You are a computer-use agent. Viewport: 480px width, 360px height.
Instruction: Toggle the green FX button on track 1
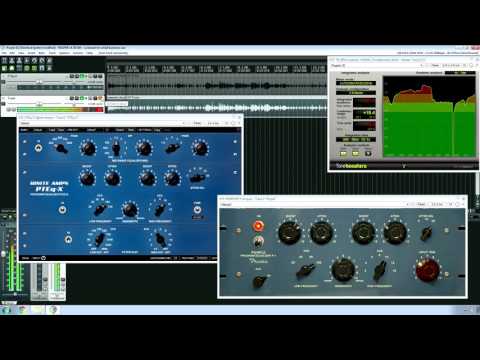click(x=82, y=76)
